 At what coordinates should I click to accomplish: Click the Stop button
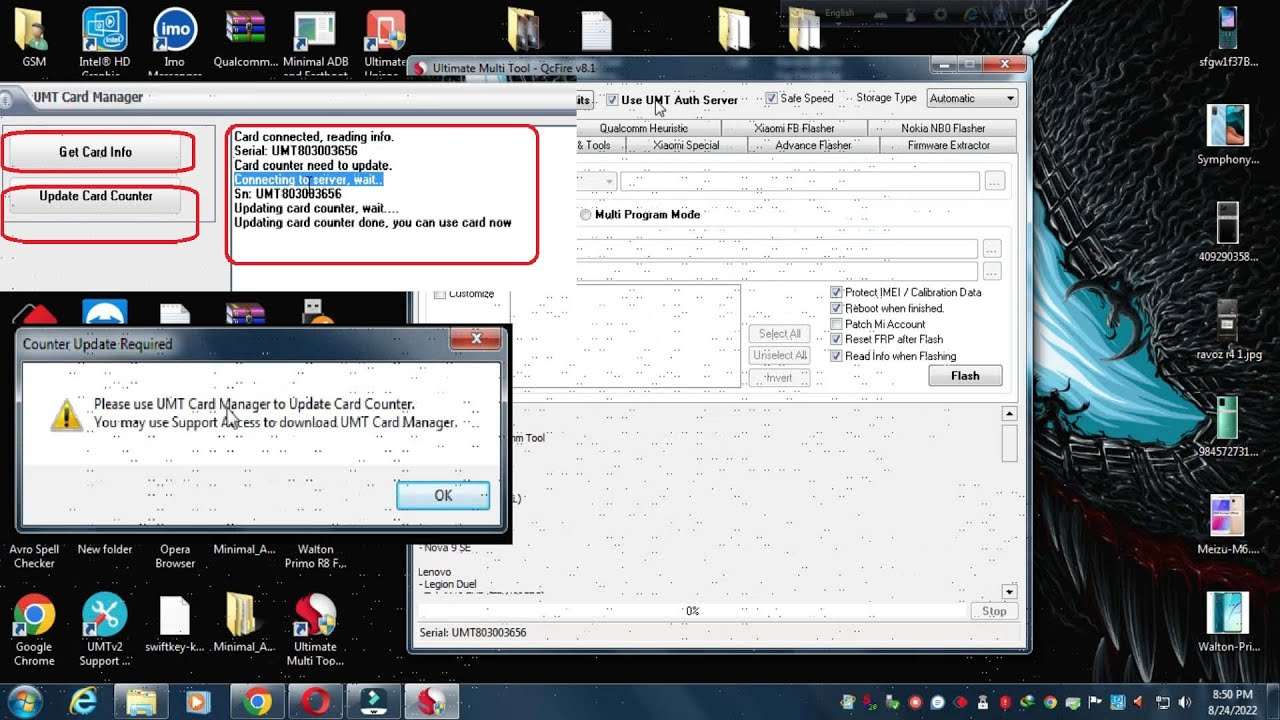click(x=994, y=611)
